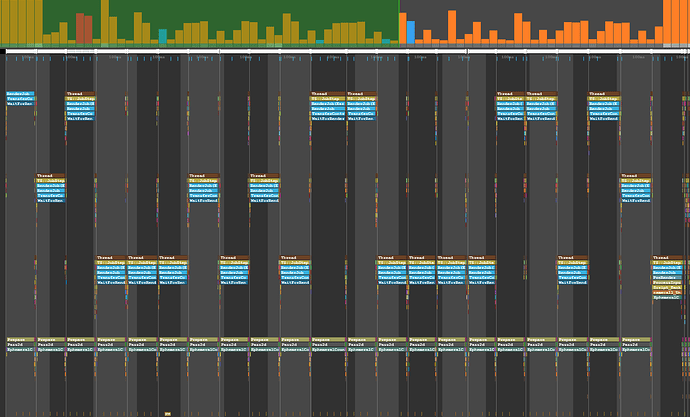Image resolution: width=690 pixels, height=417 pixels.
Task: Select the orange camera zone block
Action: click(x=667, y=292)
